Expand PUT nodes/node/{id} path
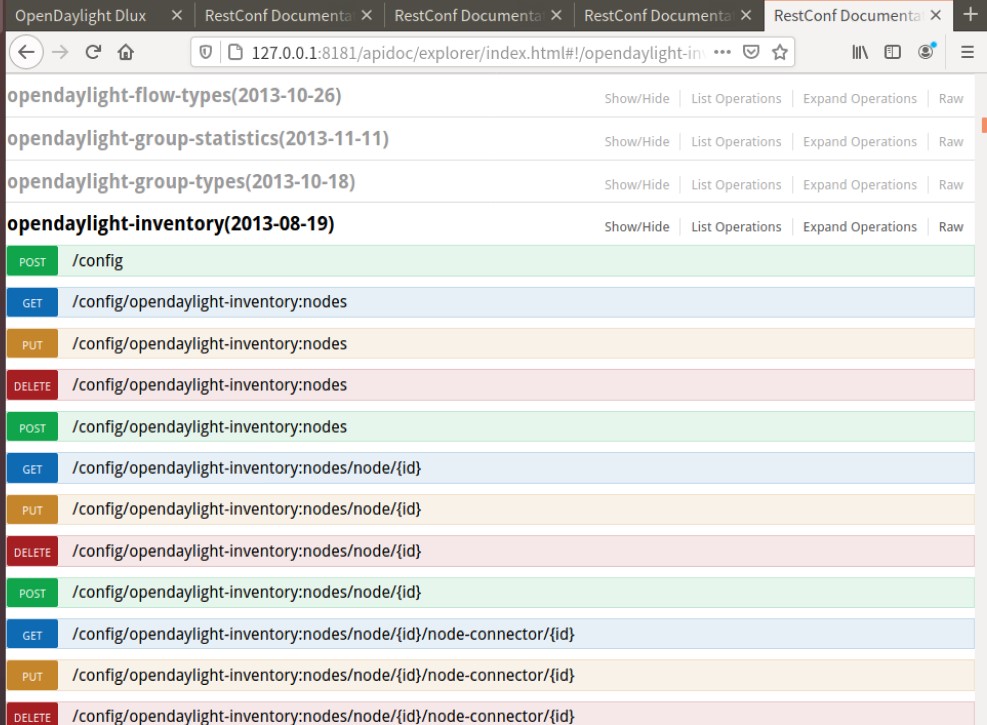Viewport: 987px width, 725px height. click(x=246, y=509)
